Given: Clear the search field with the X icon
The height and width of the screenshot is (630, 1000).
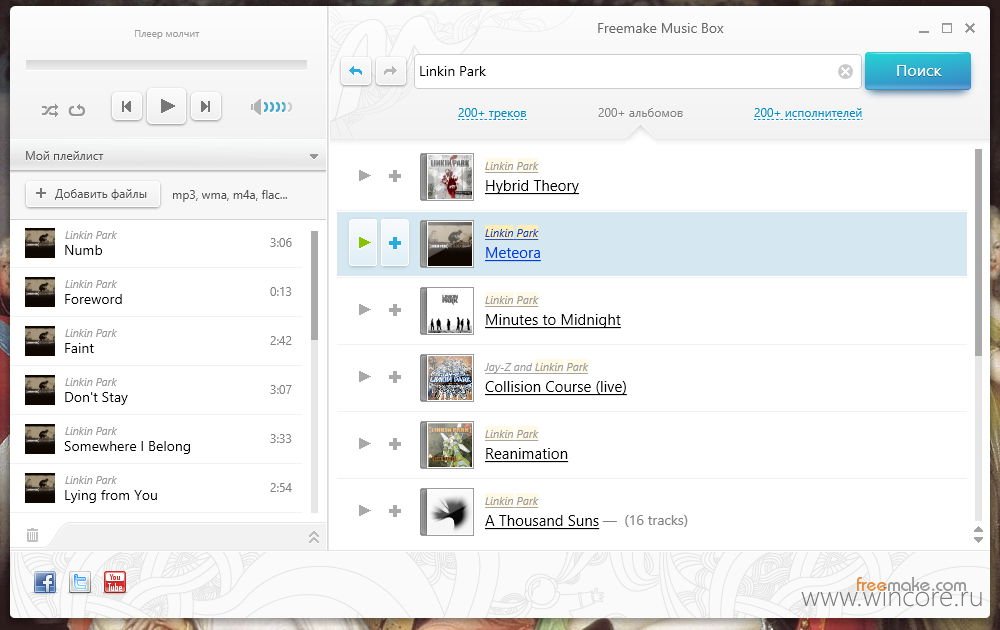Looking at the screenshot, I should pyautogui.click(x=846, y=71).
